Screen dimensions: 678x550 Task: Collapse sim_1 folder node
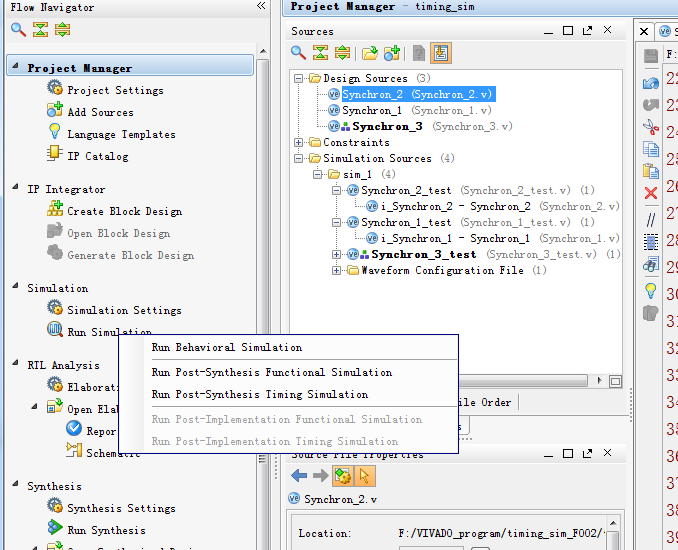coord(317,174)
